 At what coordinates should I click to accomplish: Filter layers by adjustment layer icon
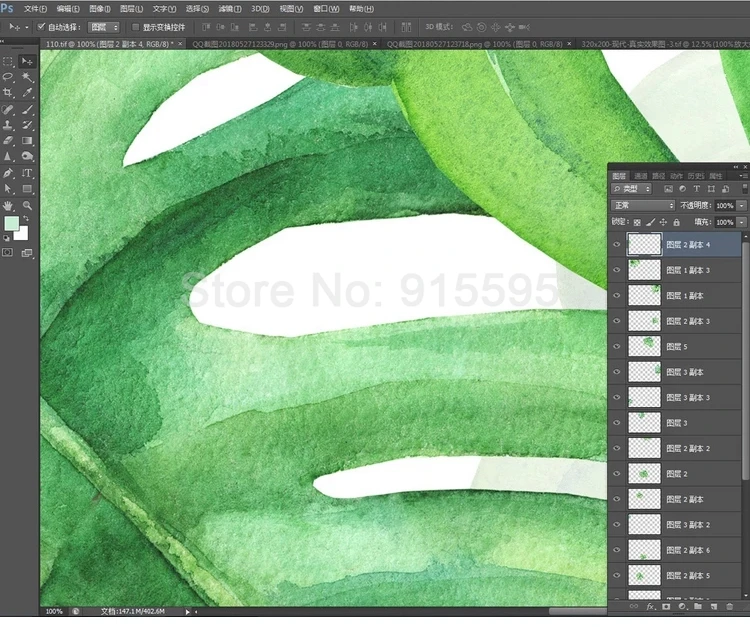(x=683, y=189)
